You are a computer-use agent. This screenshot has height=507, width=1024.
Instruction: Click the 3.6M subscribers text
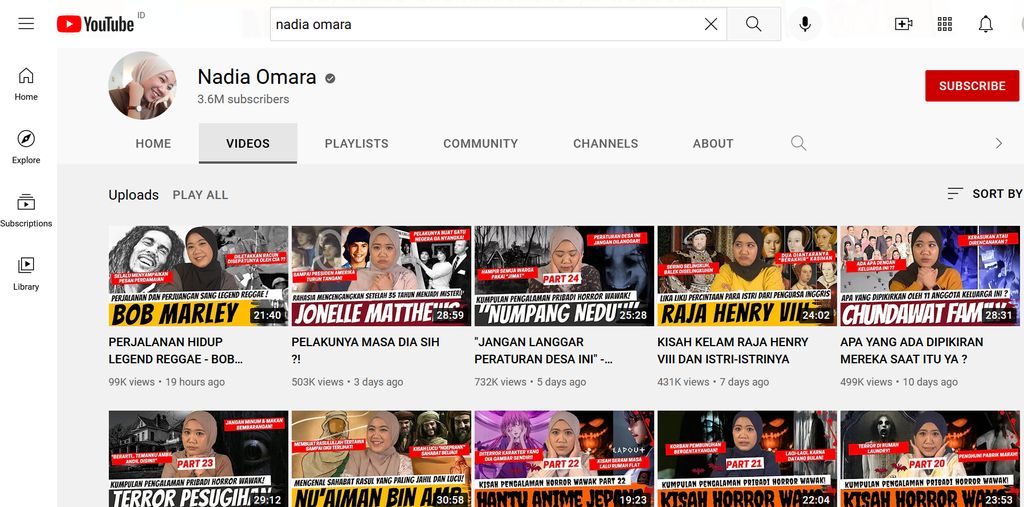(x=243, y=99)
